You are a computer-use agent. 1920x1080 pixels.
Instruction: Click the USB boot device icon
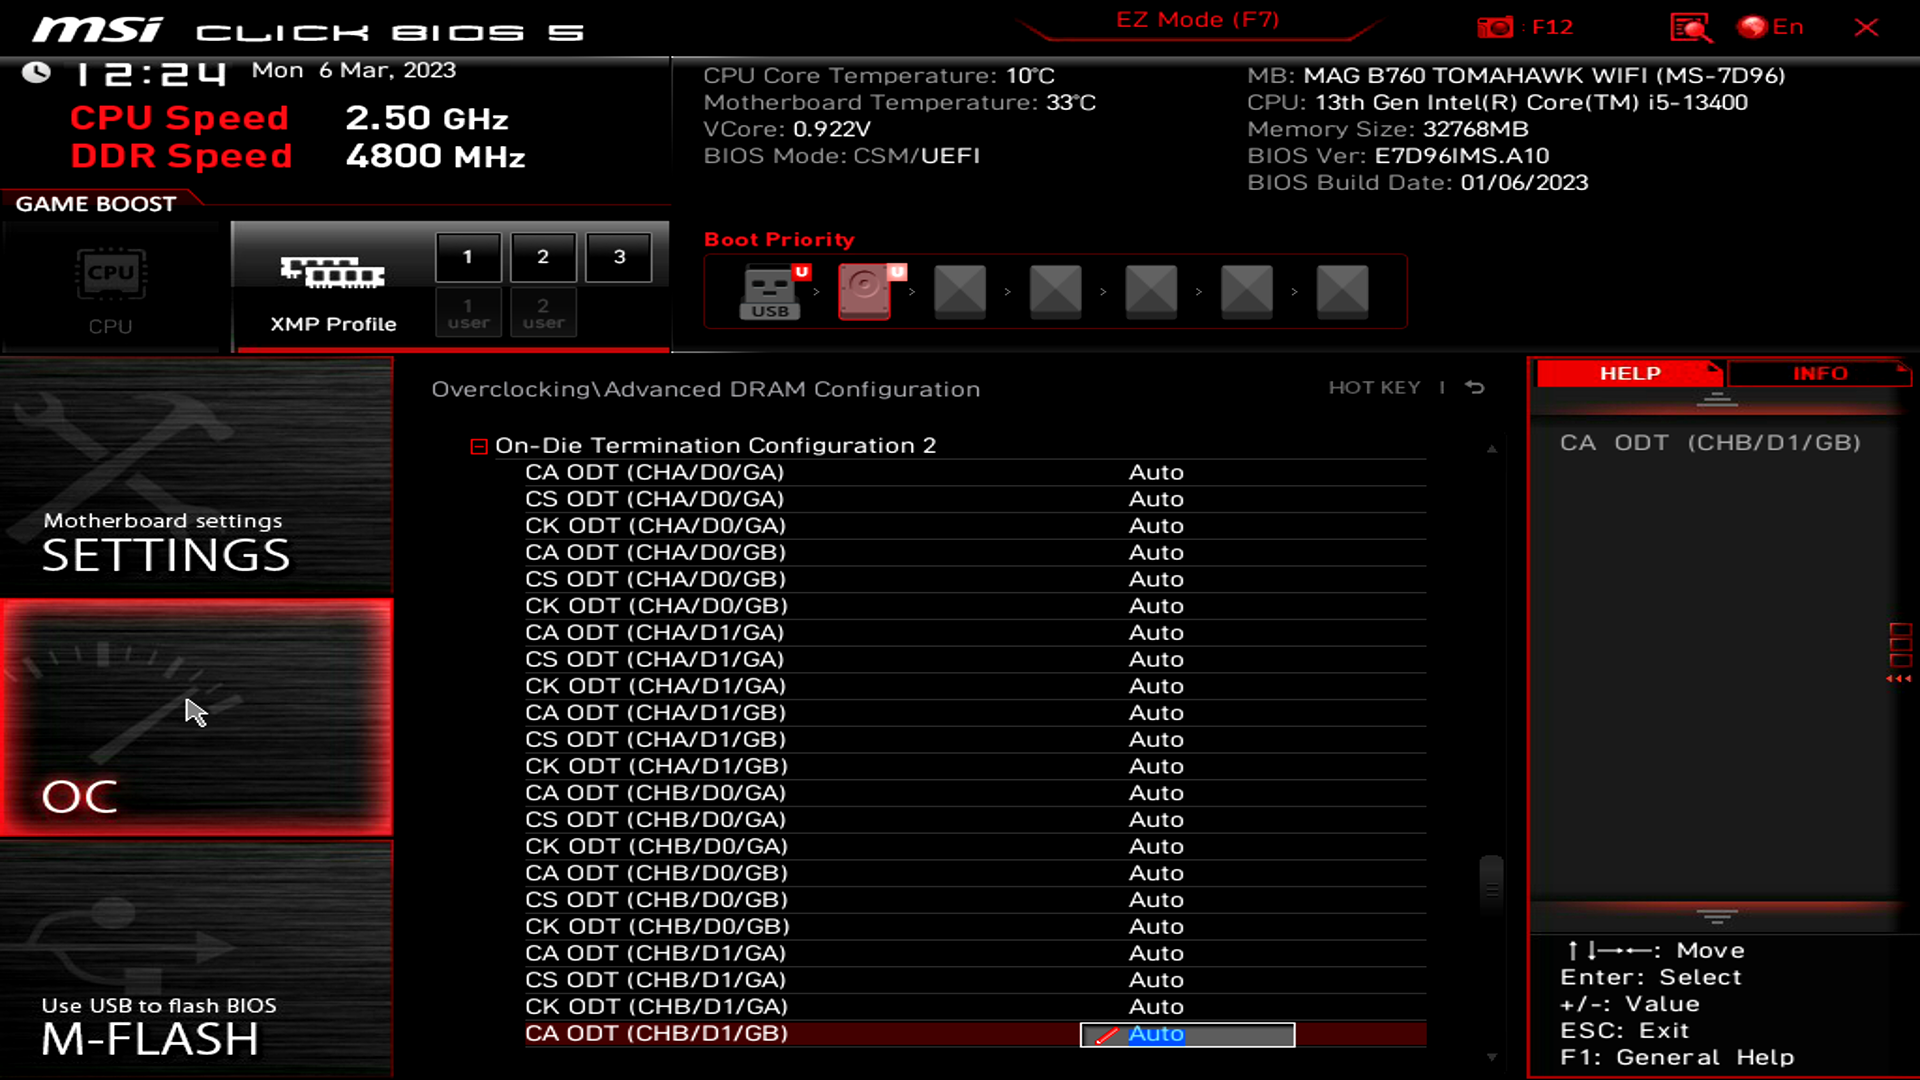770,290
